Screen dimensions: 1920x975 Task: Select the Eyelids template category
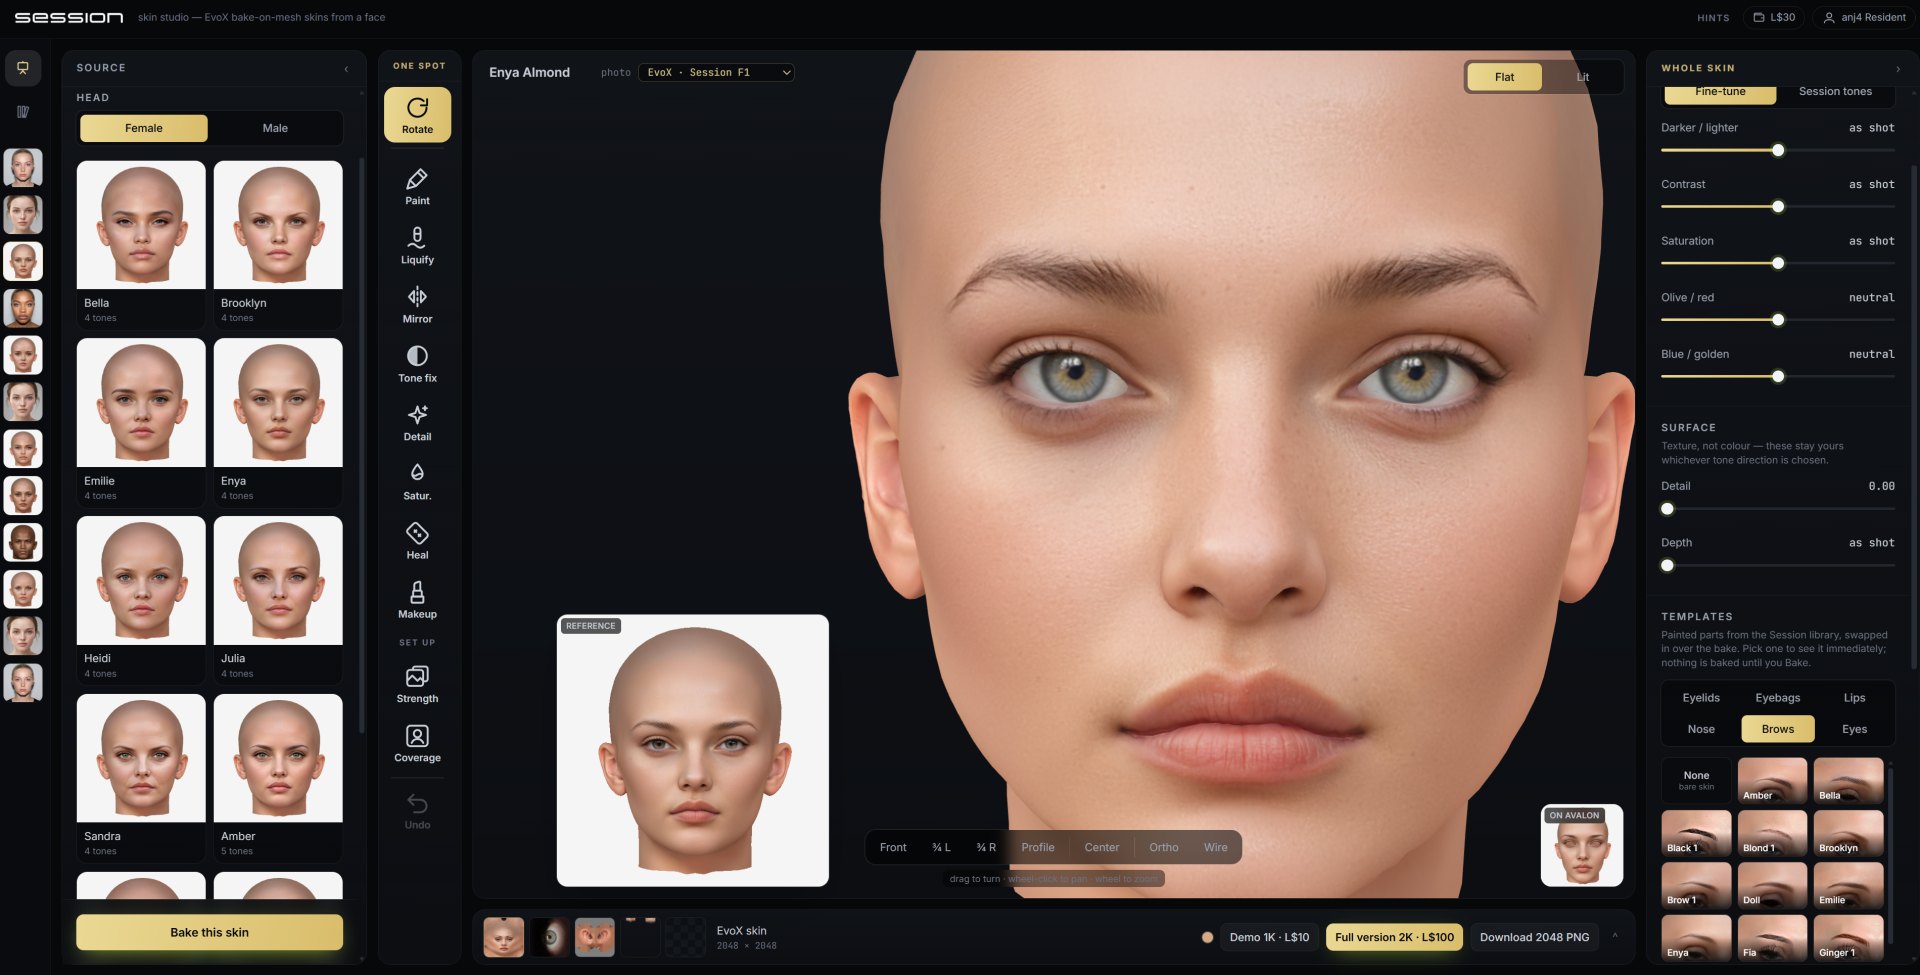[x=1701, y=698]
